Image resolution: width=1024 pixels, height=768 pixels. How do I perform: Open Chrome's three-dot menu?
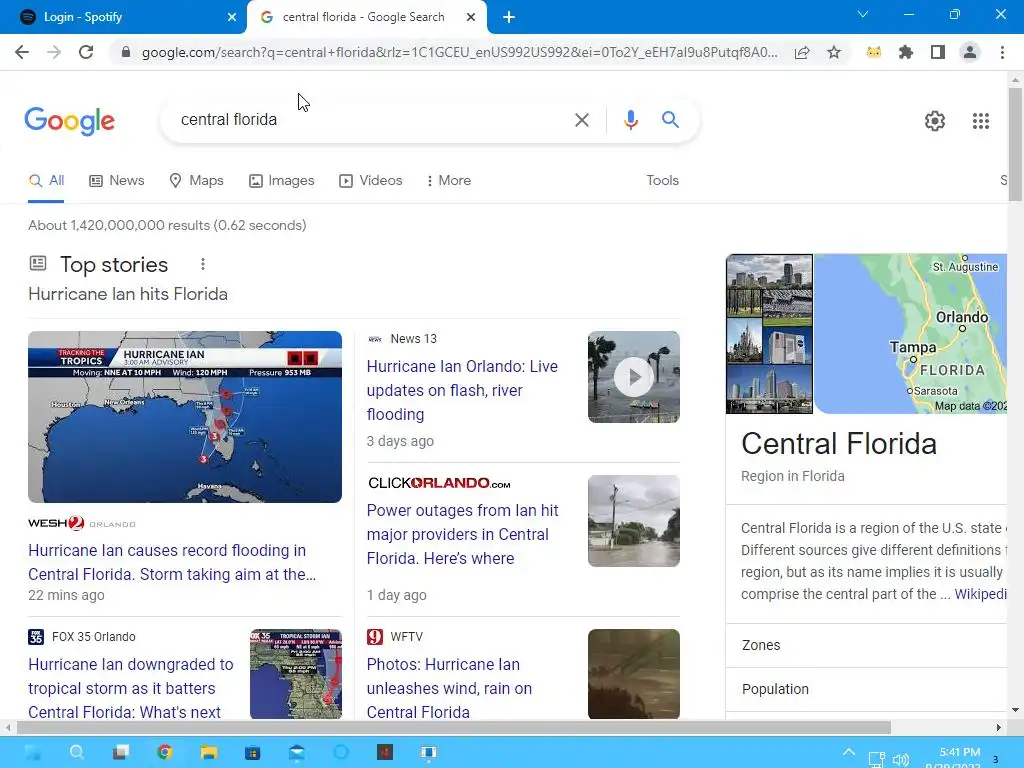click(1002, 52)
